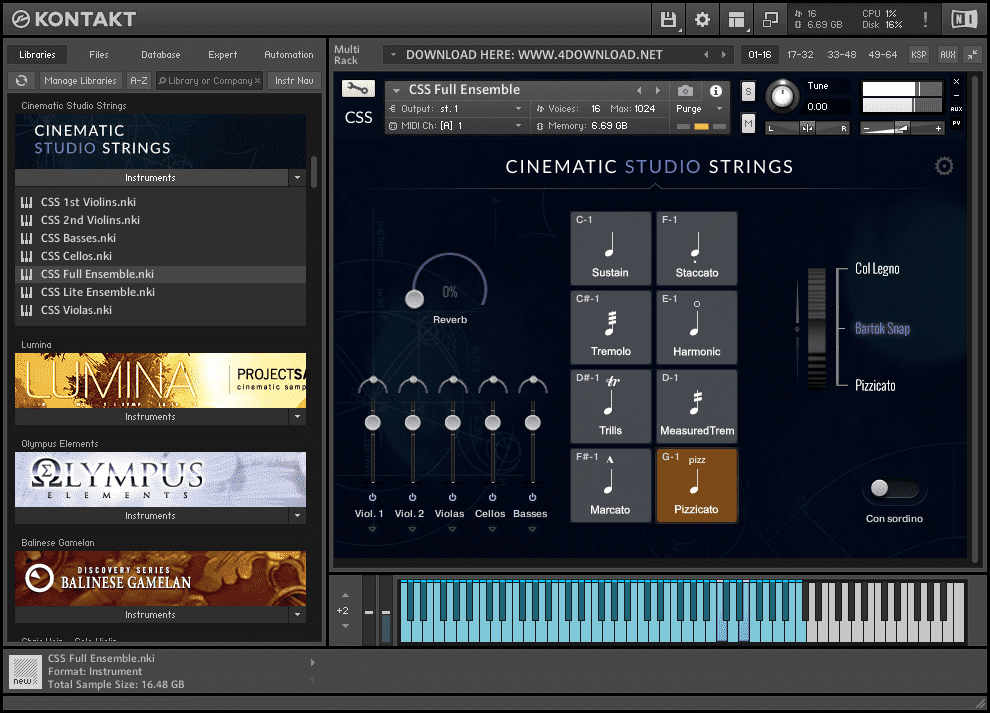The width and height of the screenshot is (990, 713).
Task: Select the Bartok Snap option
Action: click(x=882, y=328)
